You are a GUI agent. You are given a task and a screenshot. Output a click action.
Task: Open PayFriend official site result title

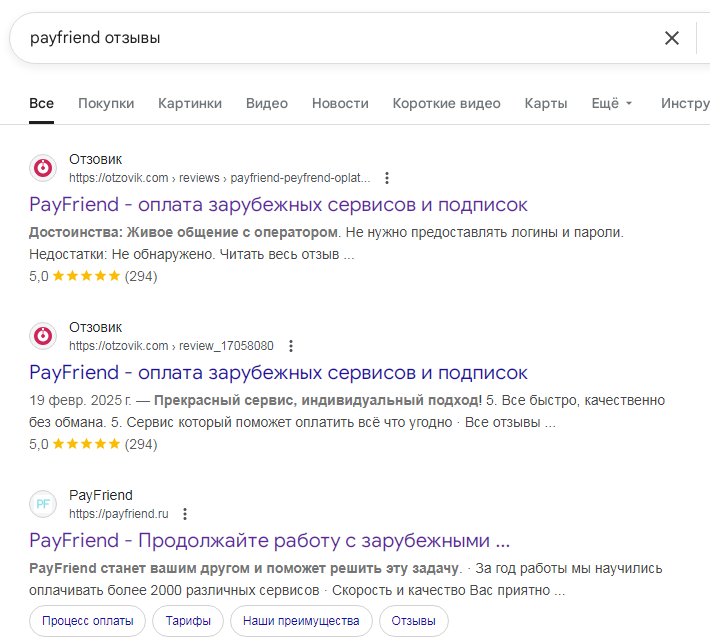point(270,541)
